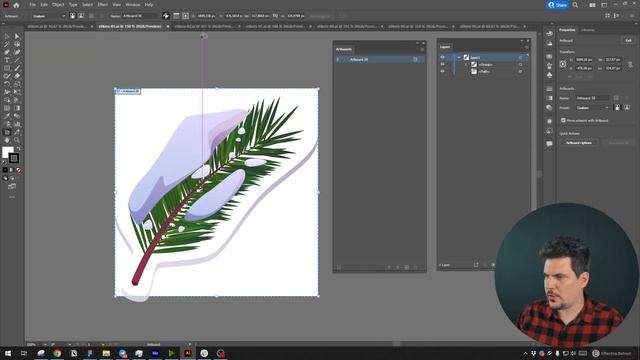Image resolution: width=640 pixels, height=360 pixels.
Task: Toggle visibility of the first sublayer
Action: coord(442,64)
